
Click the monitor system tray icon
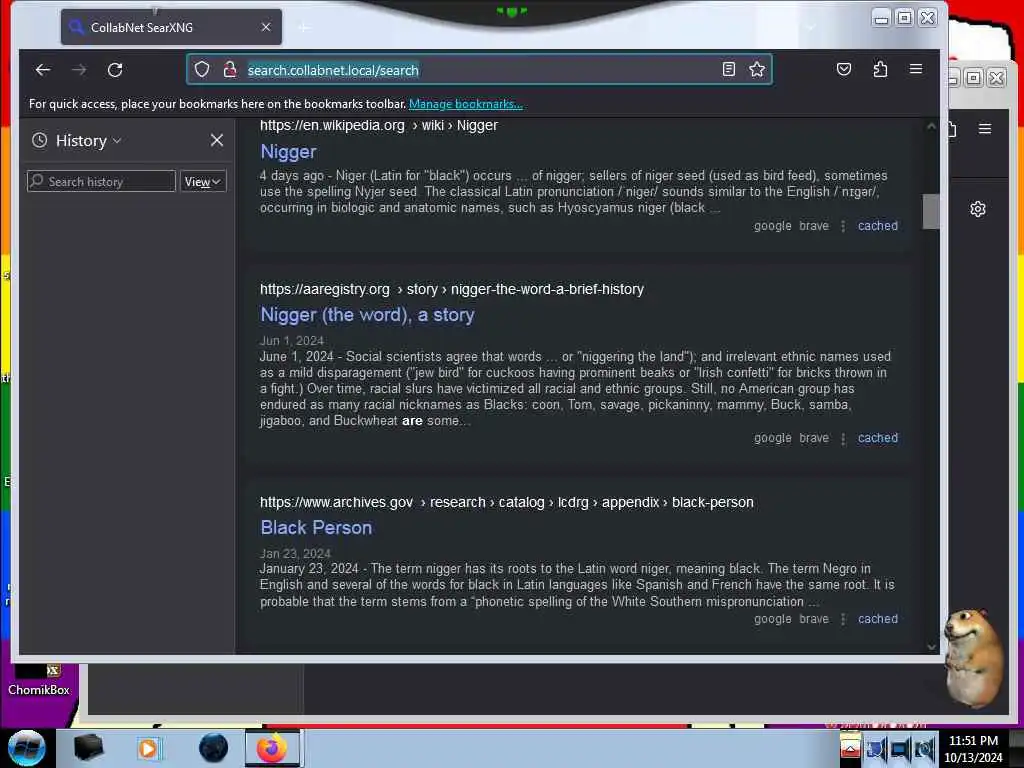(x=901, y=748)
